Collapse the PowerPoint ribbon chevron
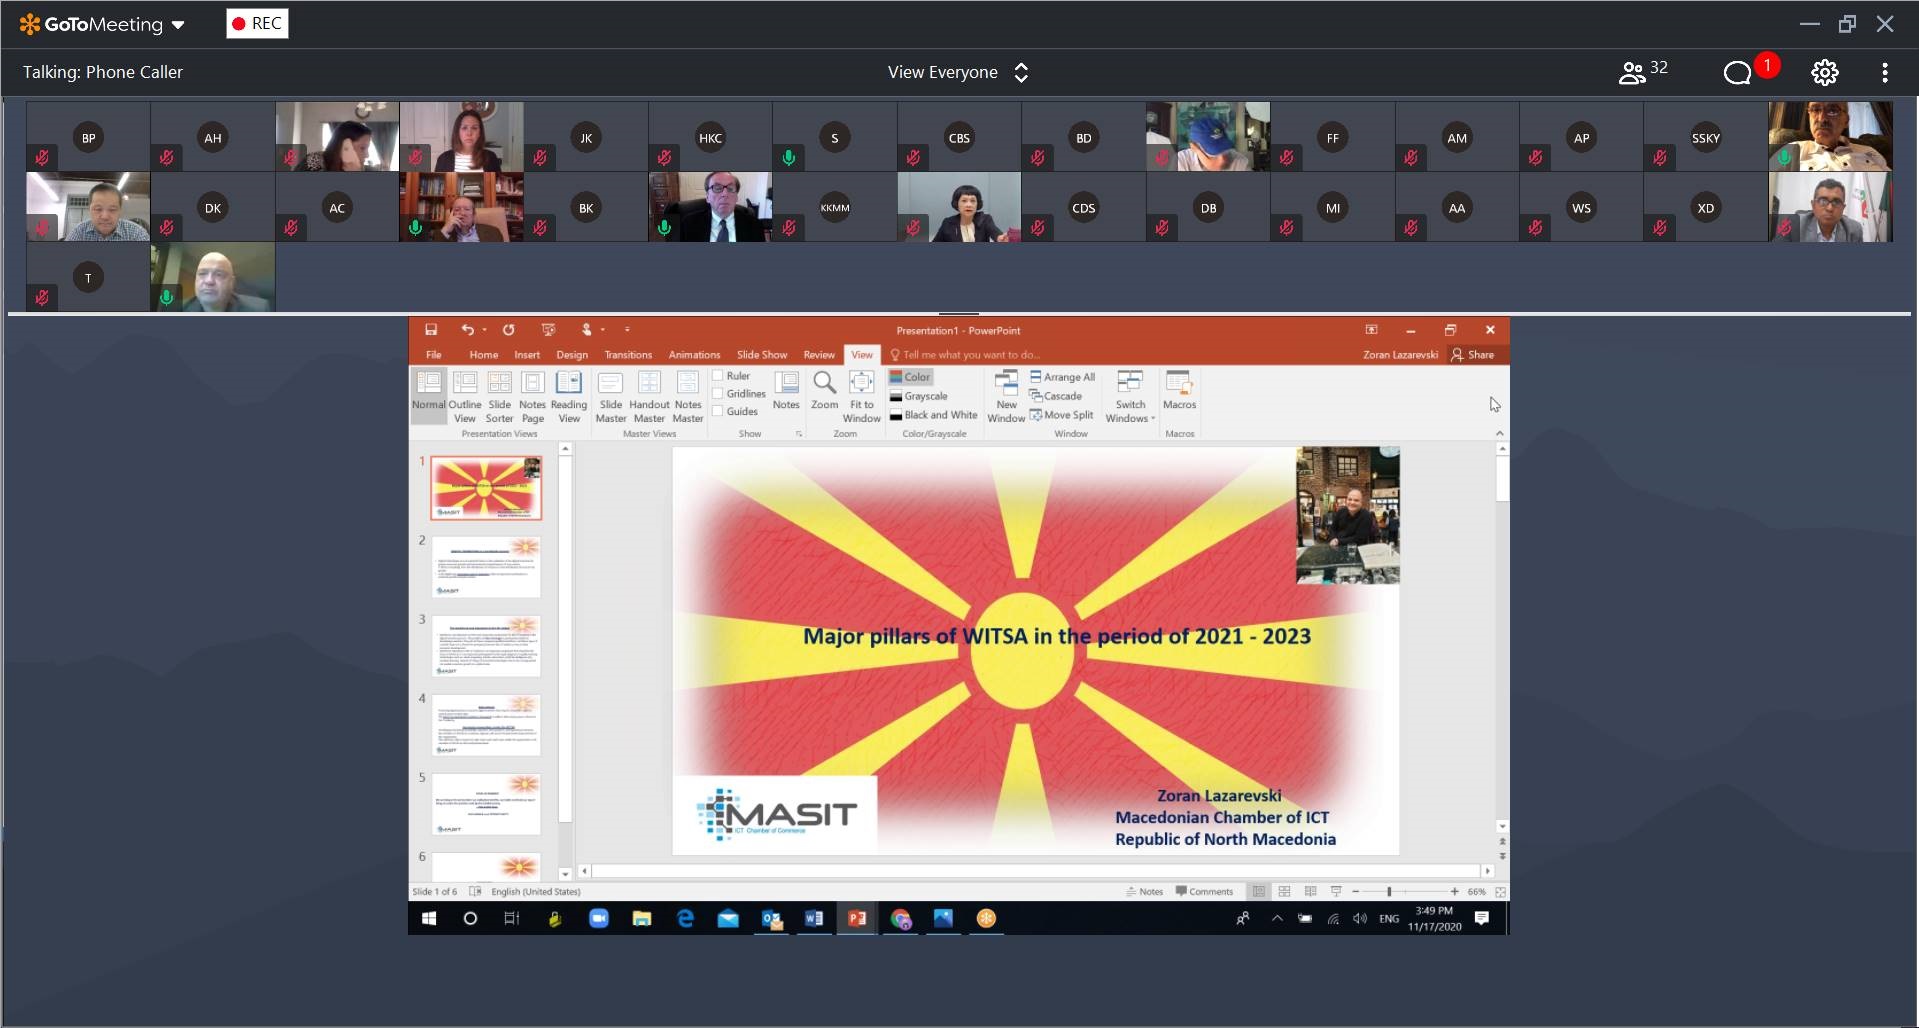This screenshot has height=1028, width=1919. click(1499, 433)
